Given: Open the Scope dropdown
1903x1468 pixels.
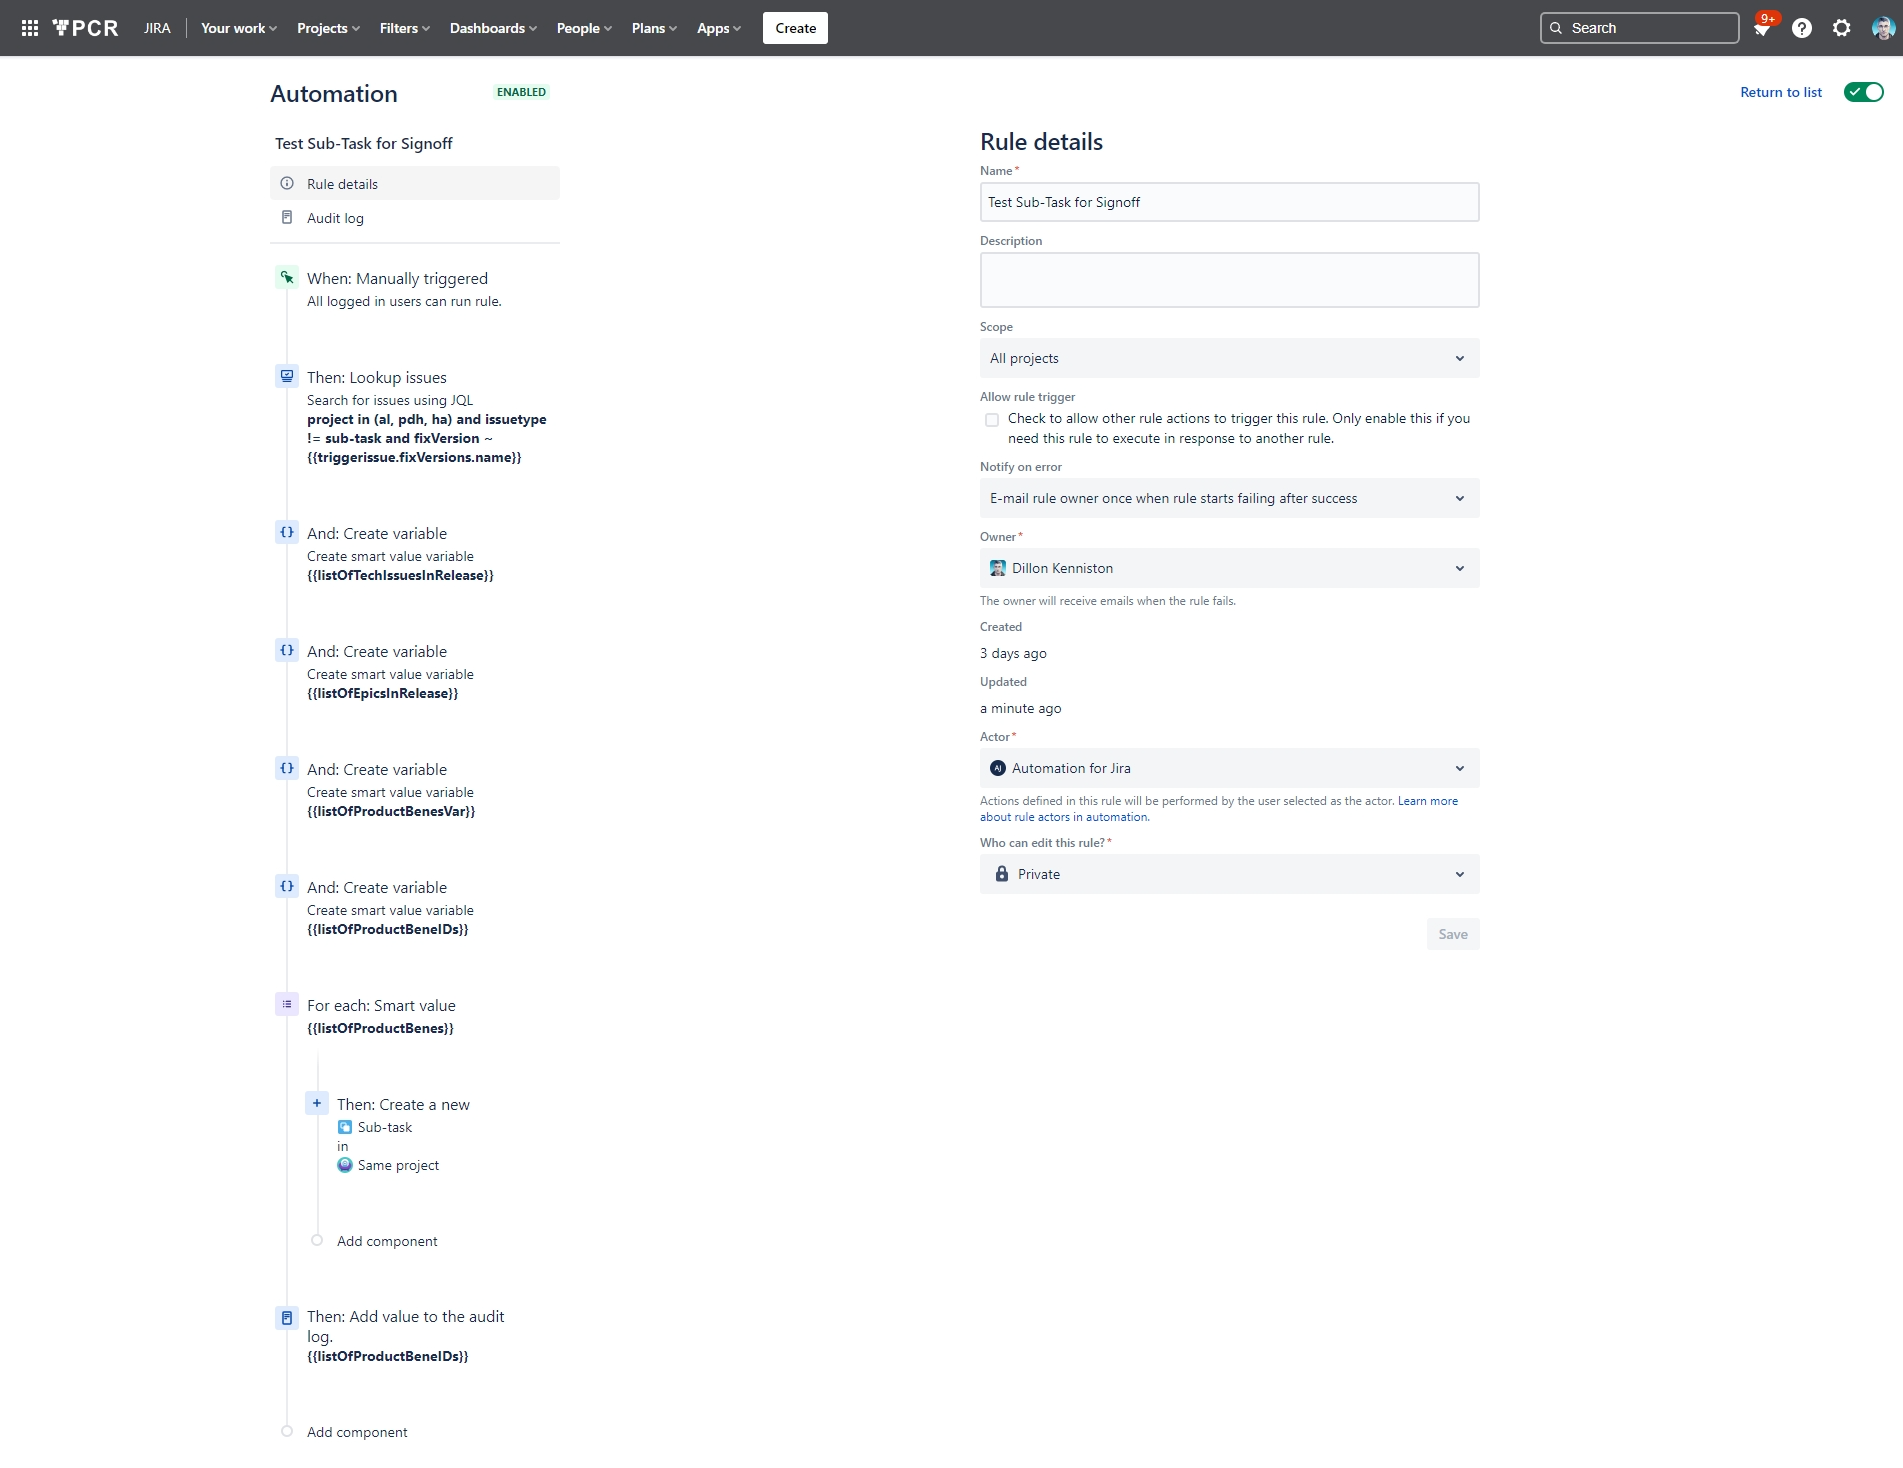Looking at the screenshot, I should pos(1228,357).
